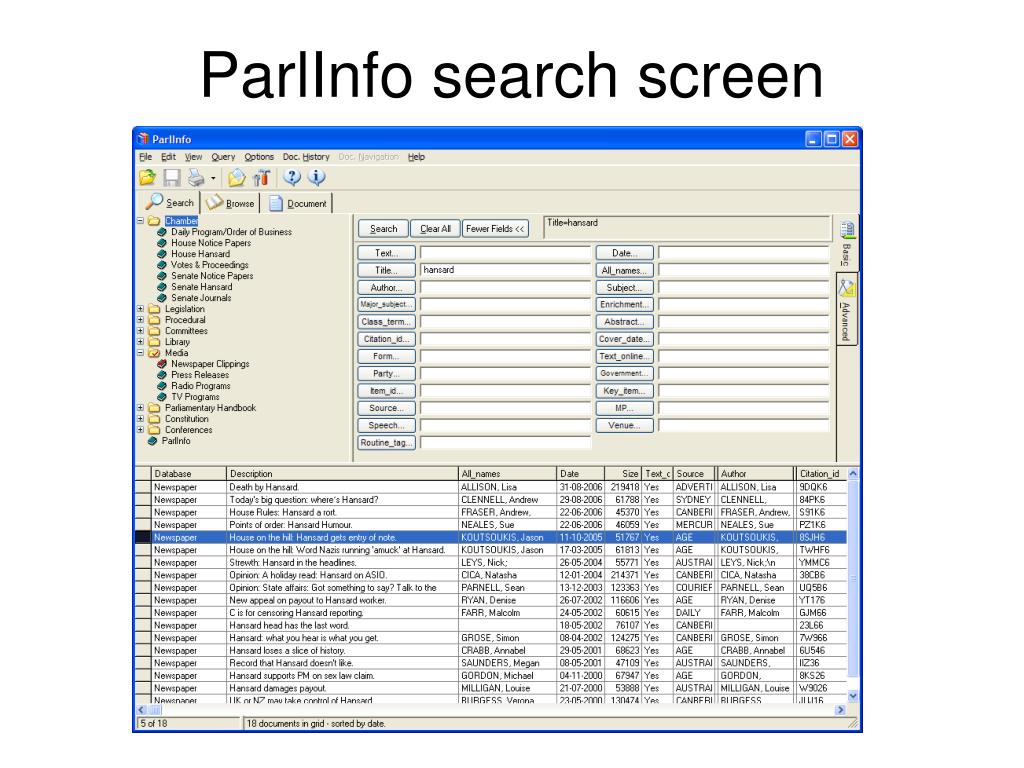Image resolution: width=1024 pixels, height=768 pixels.
Task: Click the question mark help icon
Action: point(292,177)
